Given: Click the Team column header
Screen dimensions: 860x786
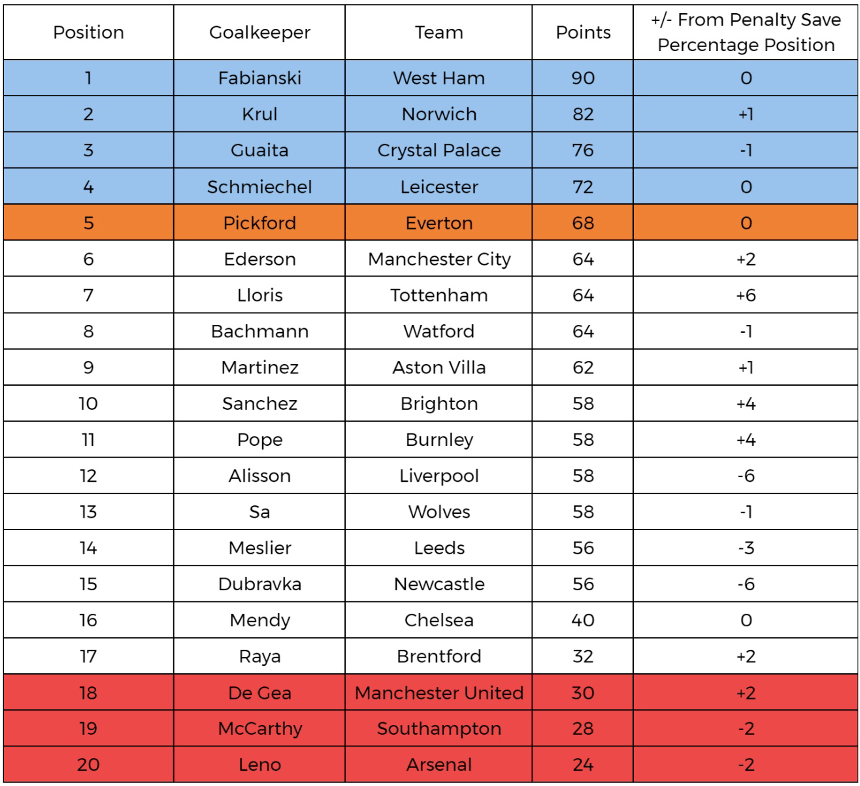Looking at the screenshot, I should tap(439, 32).
